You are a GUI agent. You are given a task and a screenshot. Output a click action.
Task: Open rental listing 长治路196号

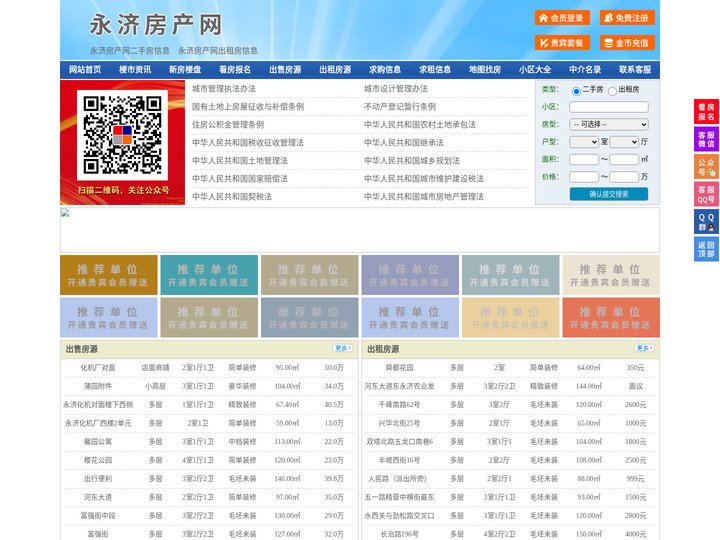point(399,534)
